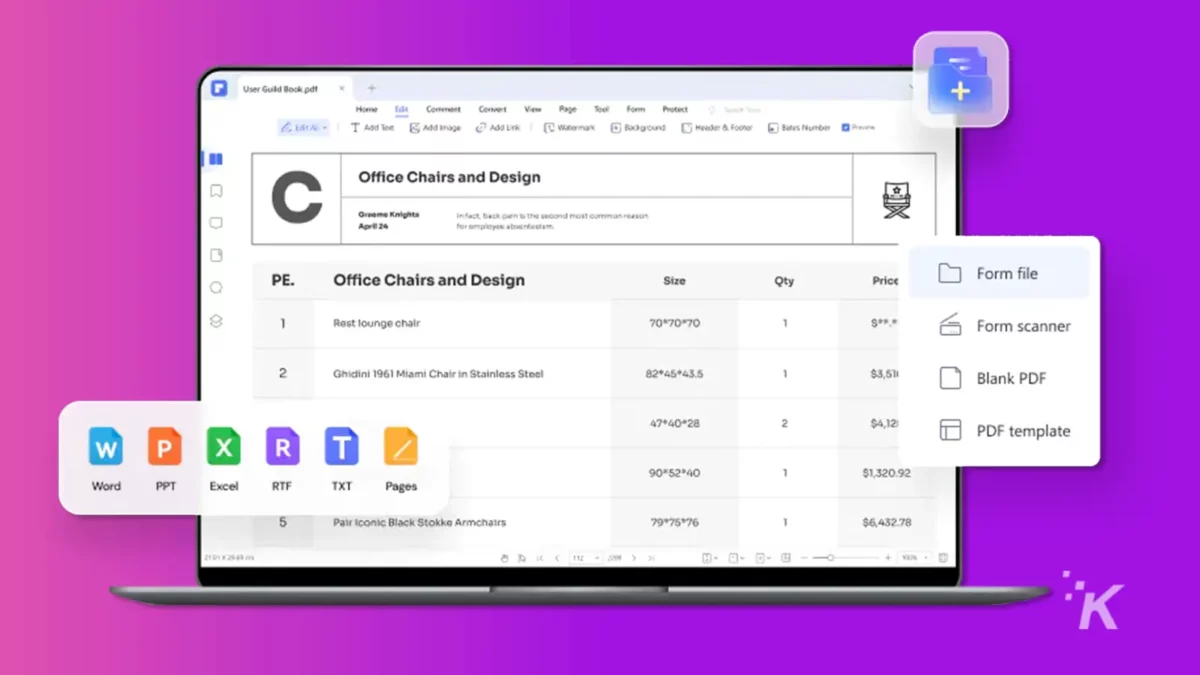
Task: Open a new tab with plus button
Action: tap(371, 89)
